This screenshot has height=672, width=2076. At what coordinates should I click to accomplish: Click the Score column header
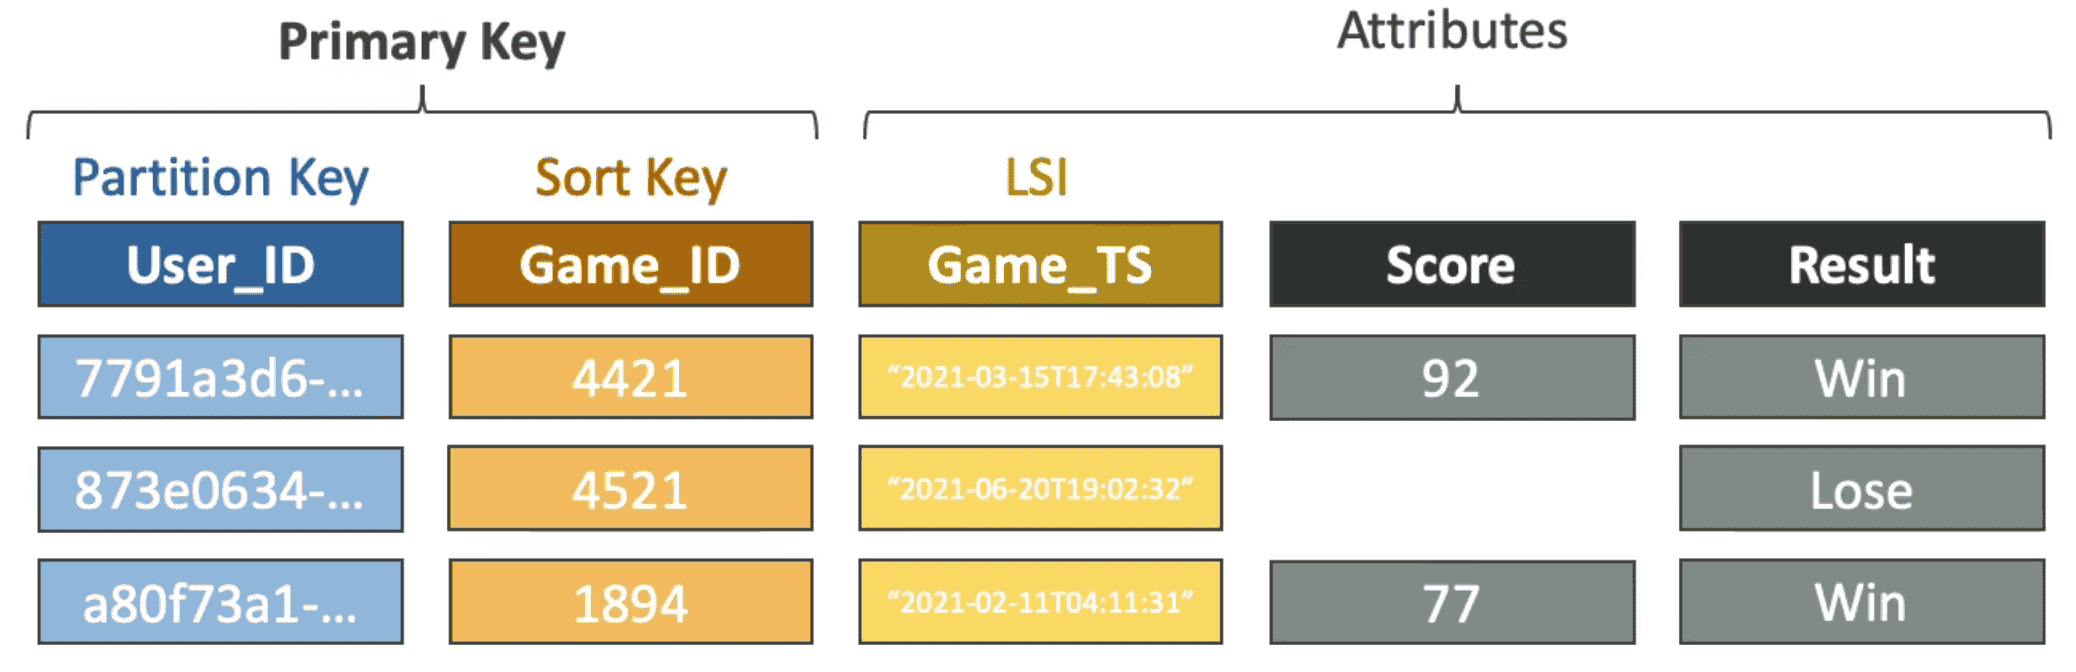(1451, 264)
